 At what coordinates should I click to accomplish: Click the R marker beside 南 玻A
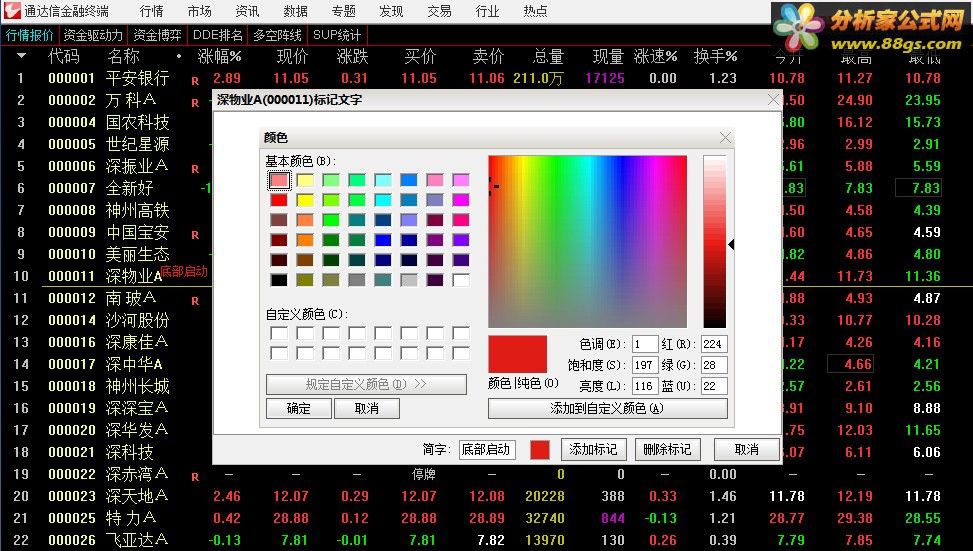(x=195, y=301)
